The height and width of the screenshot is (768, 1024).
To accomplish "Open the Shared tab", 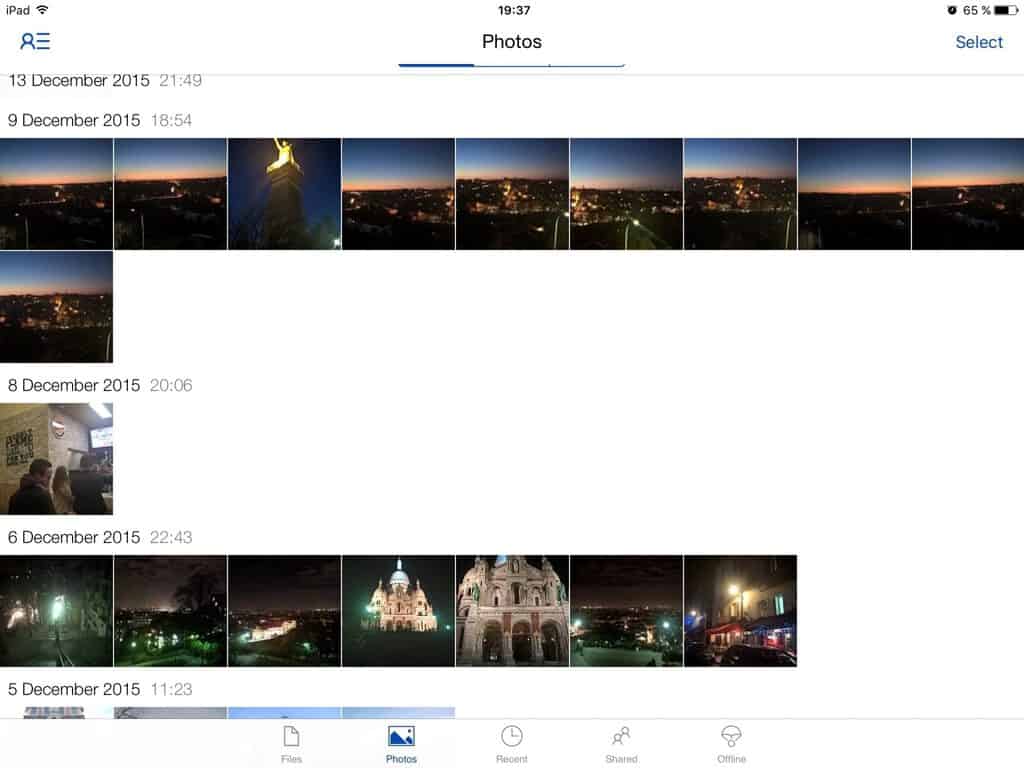I will coord(621,744).
